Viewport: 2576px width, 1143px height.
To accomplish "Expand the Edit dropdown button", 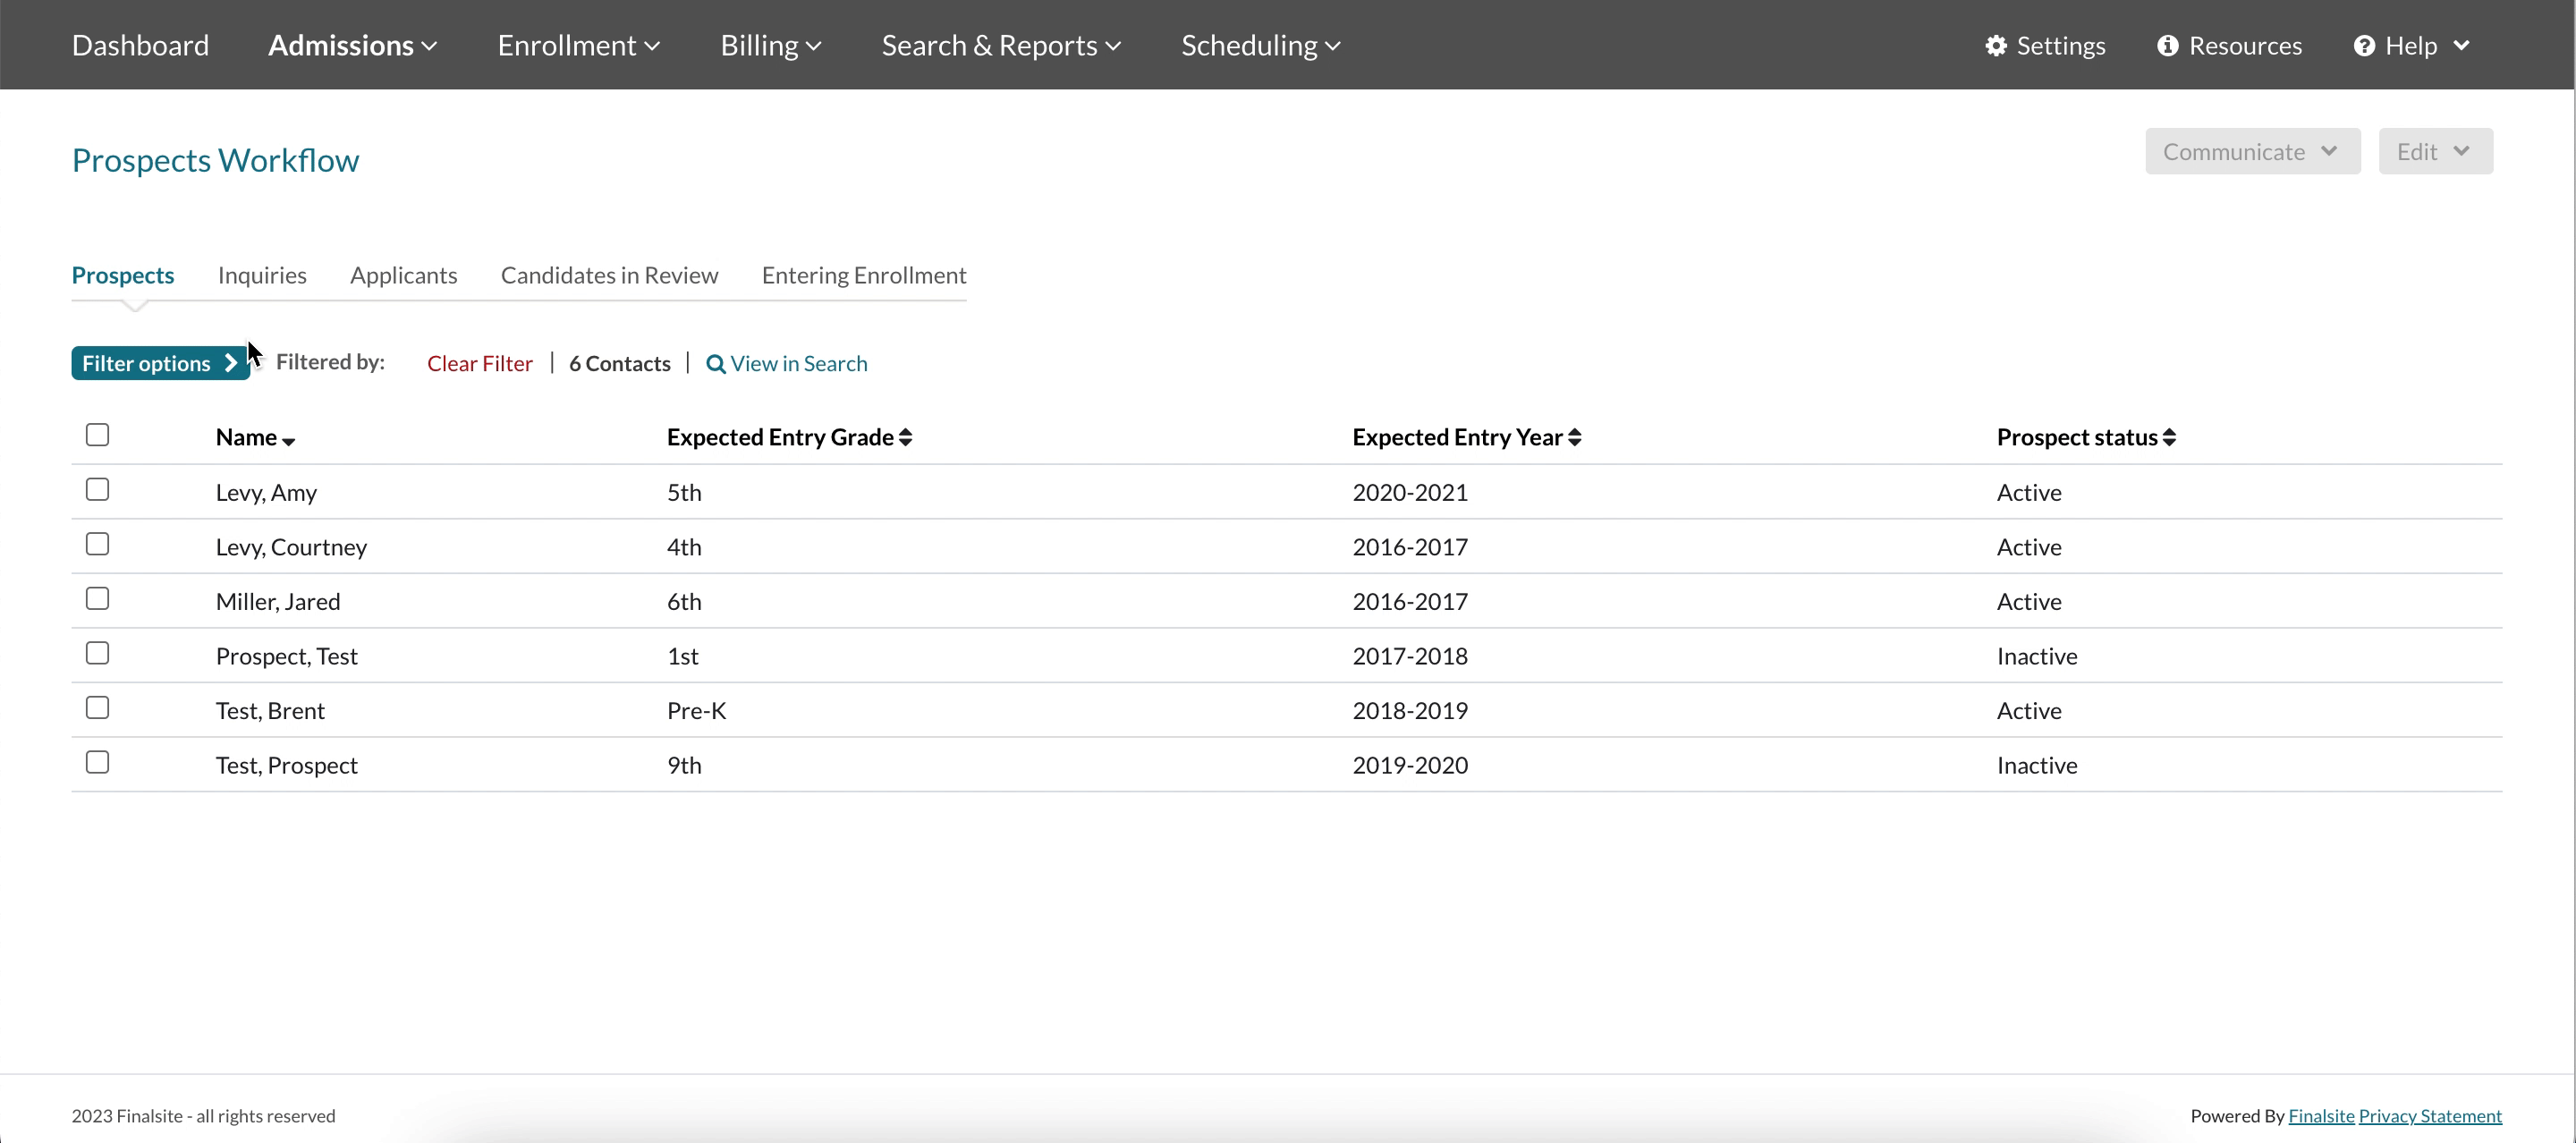I will click(2434, 151).
